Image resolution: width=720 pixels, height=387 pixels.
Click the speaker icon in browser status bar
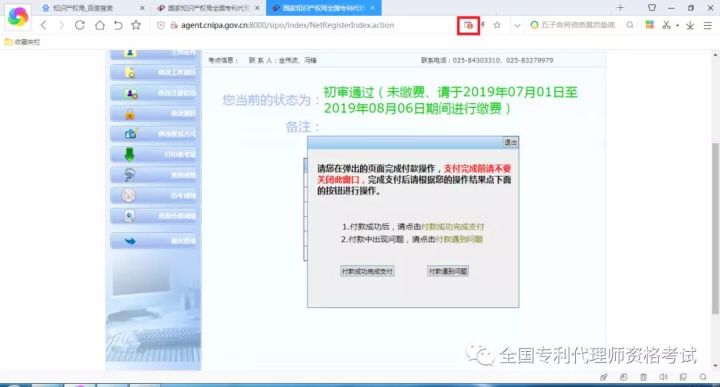click(x=663, y=377)
